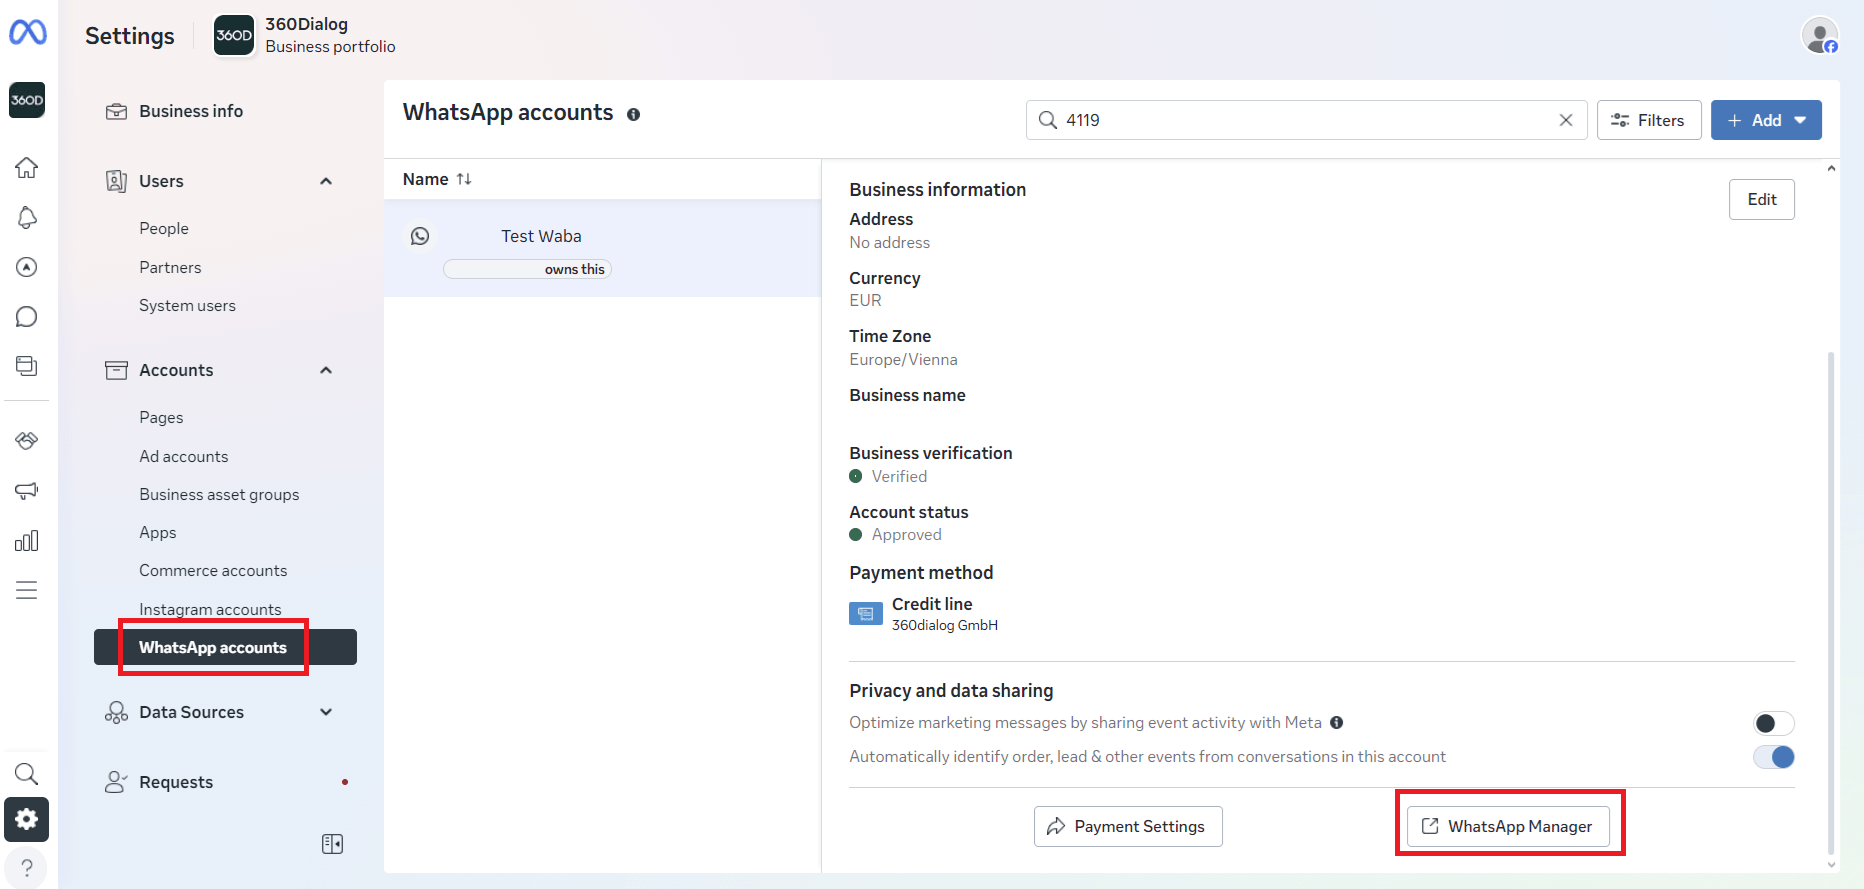This screenshot has width=1864, height=889.
Task: Open the inbox chat bubble icon
Action: click(x=27, y=317)
